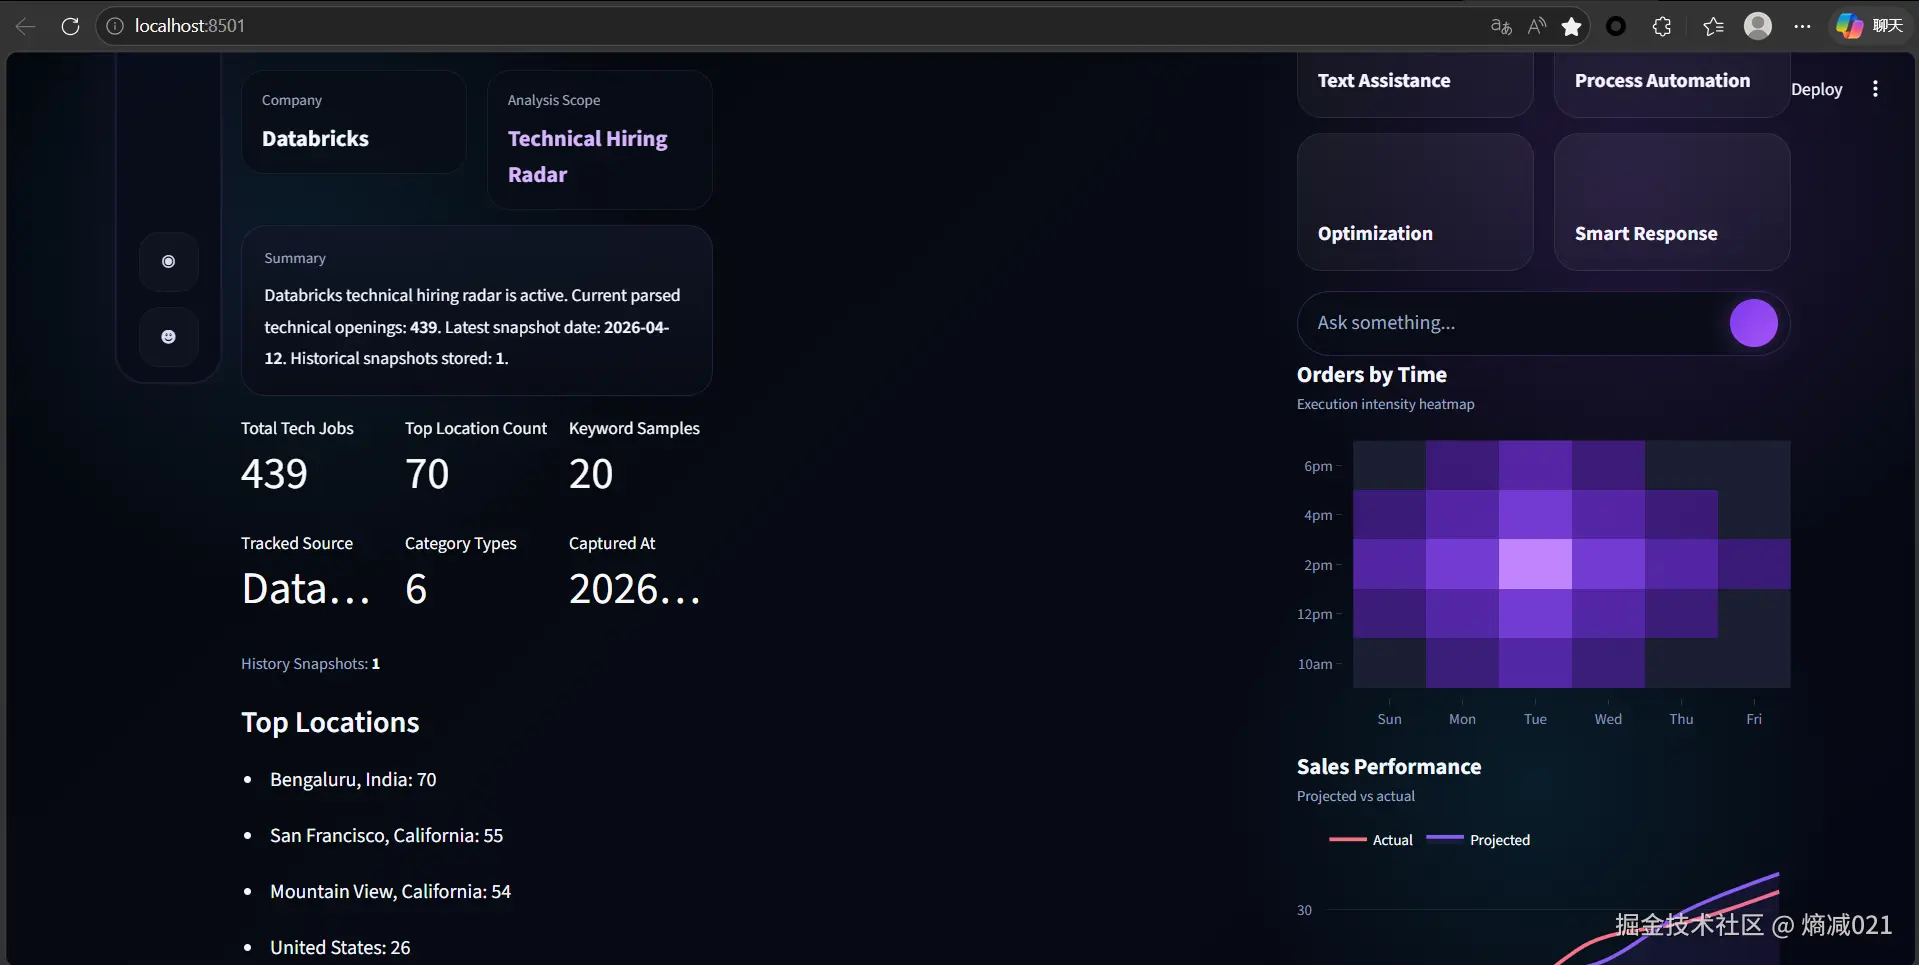Click the Top Location Count value 70

[427, 474]
